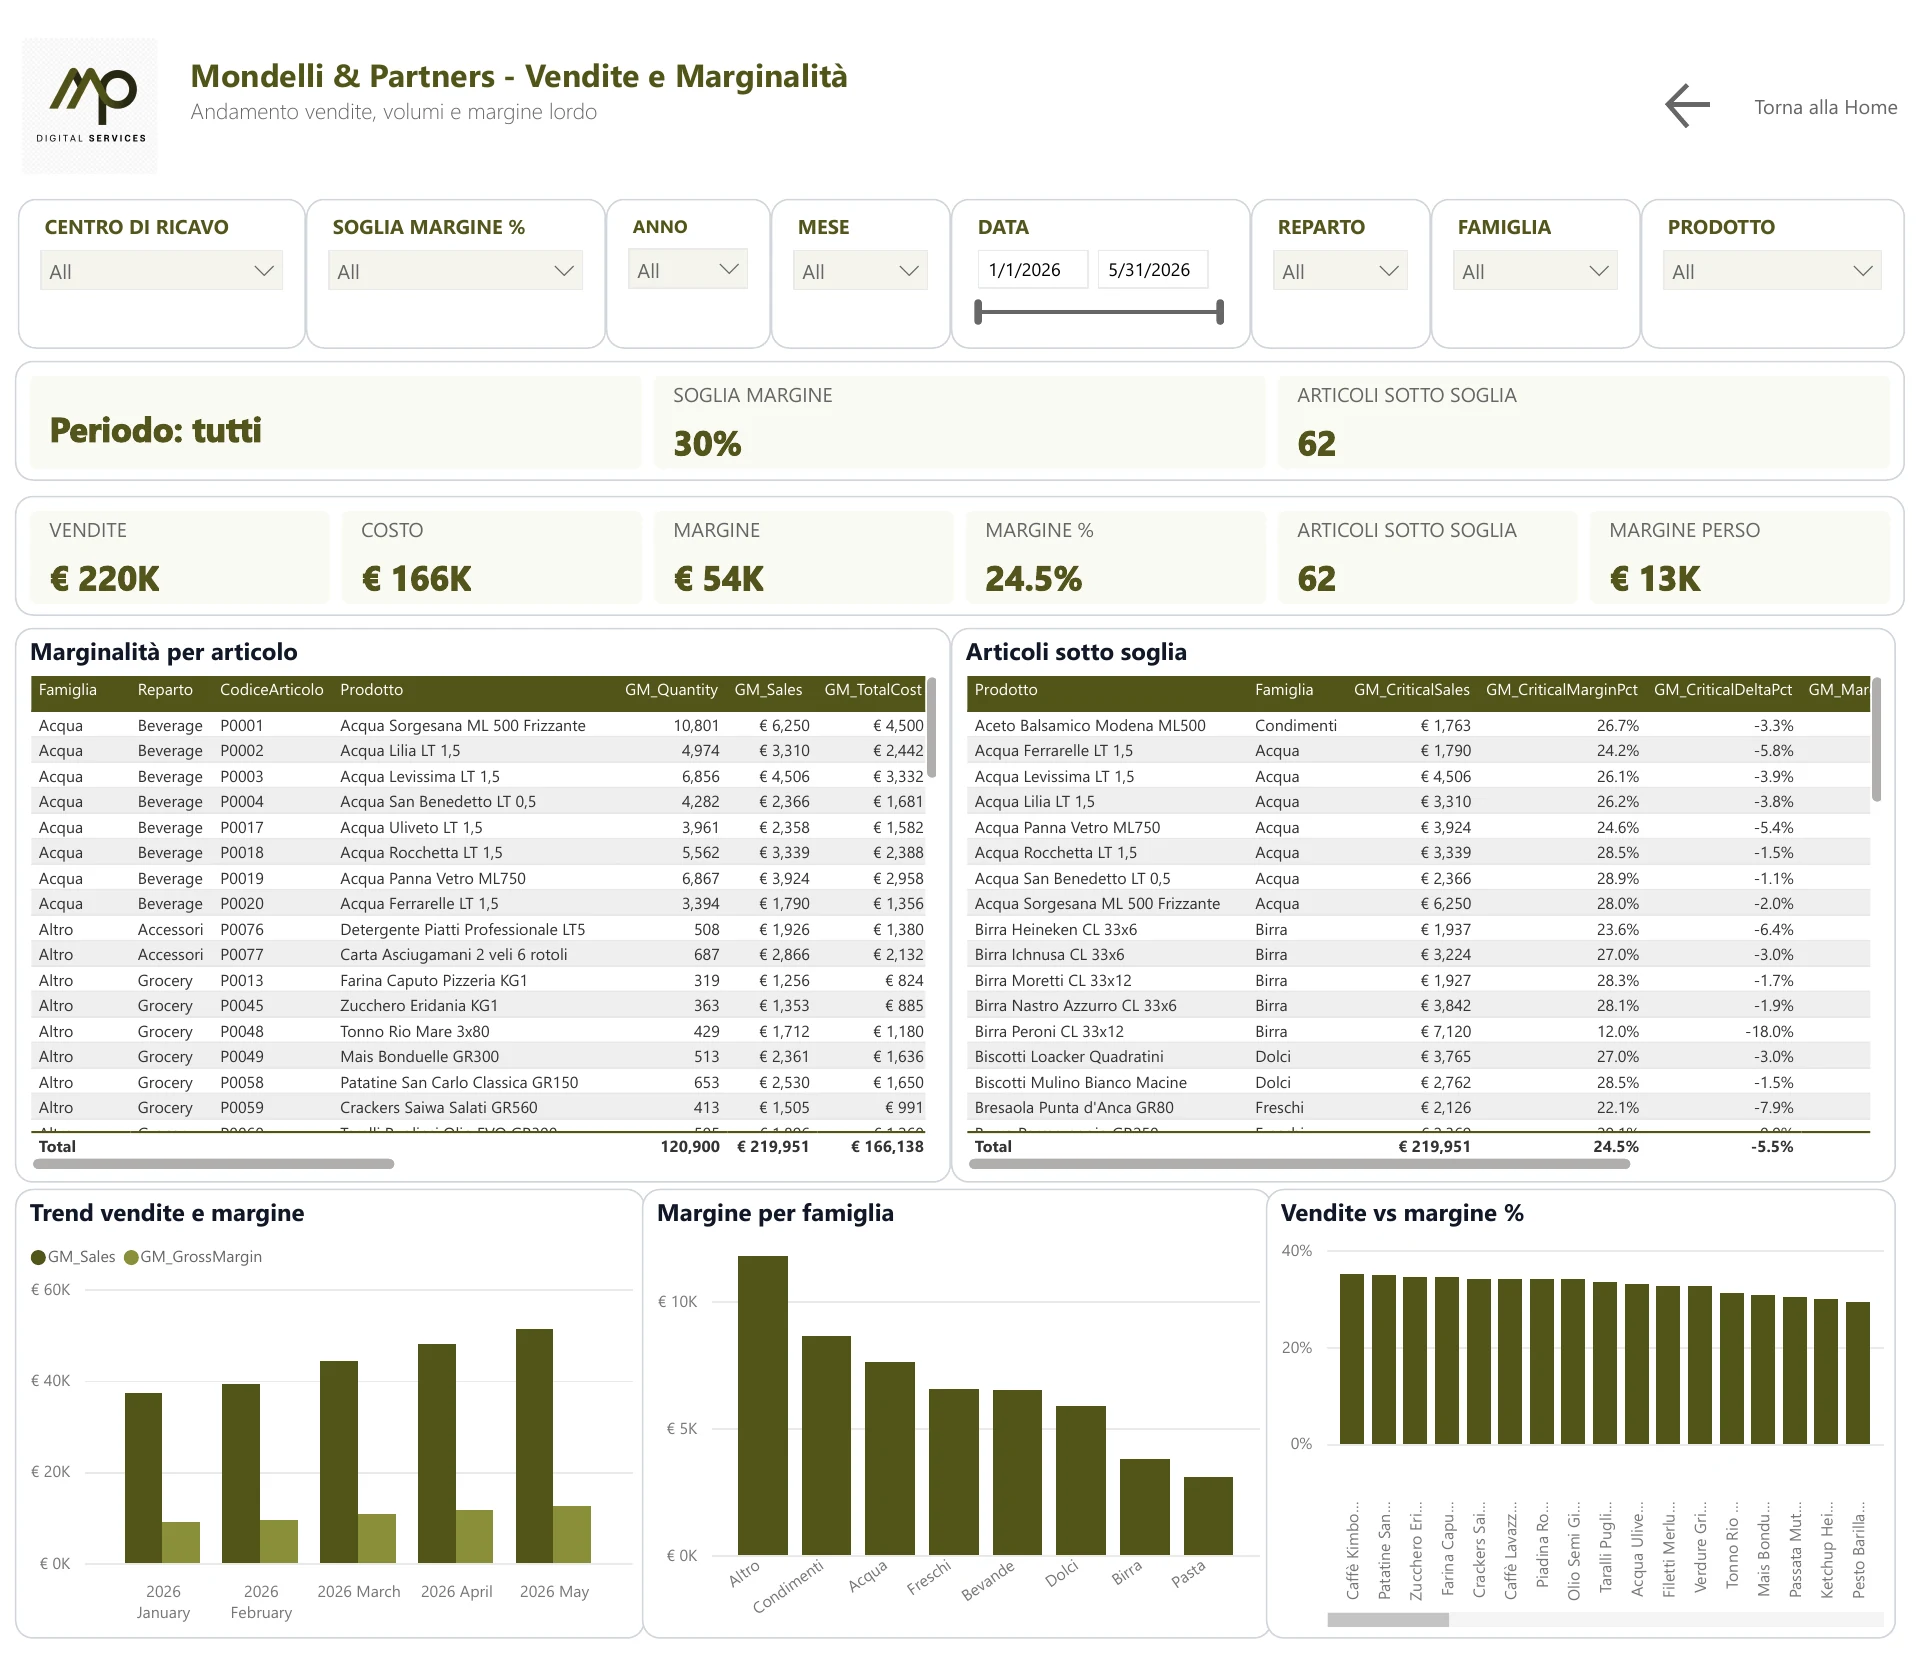Expand the Mese filter dropdown
This screenshot has width=1920, height=1667.
[x=860, y=271]
